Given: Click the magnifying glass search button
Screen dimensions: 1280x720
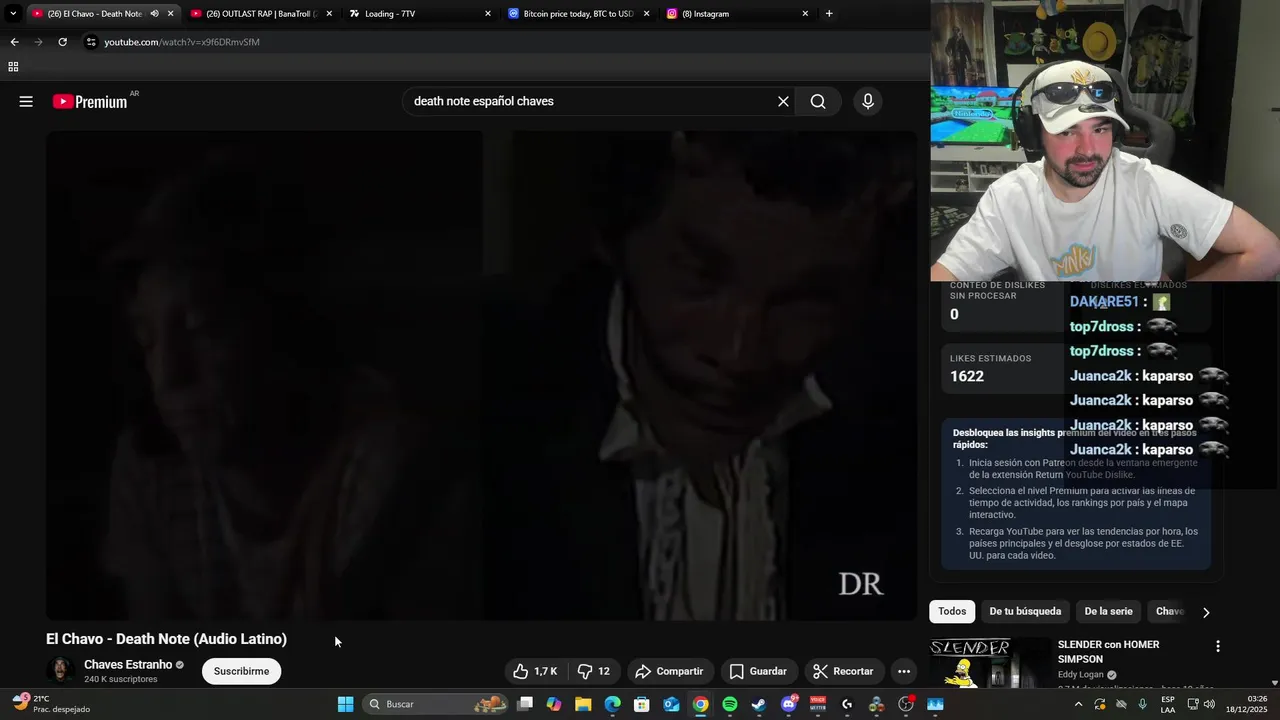Looking at the screenshot, I should pos(818,101).
